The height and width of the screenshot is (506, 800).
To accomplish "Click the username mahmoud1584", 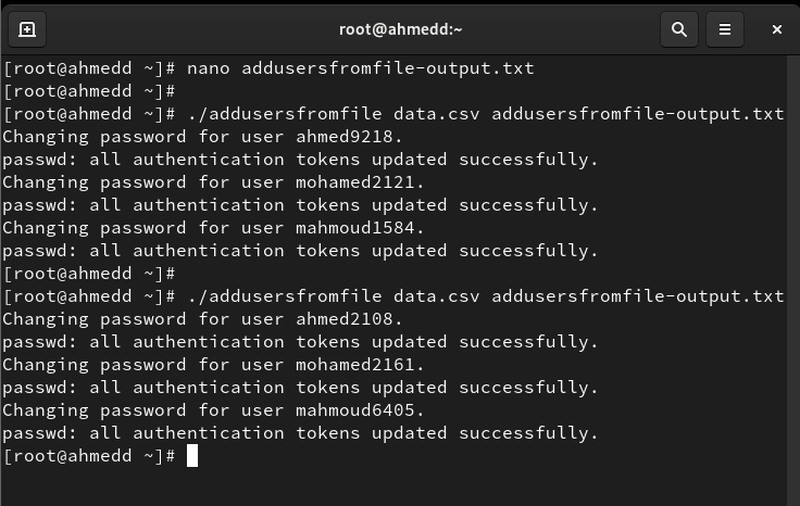I will tap(355, 228).
